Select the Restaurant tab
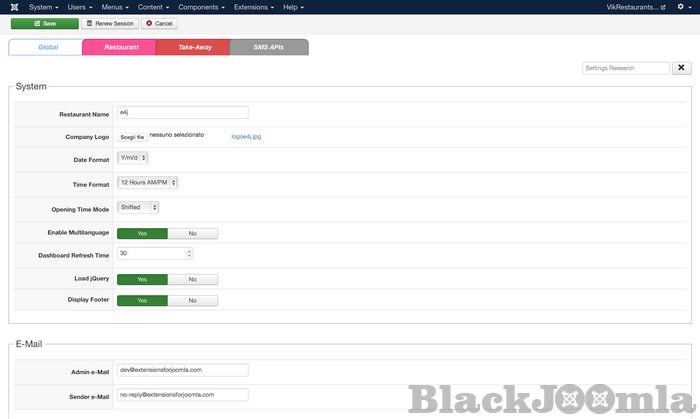700x419 pixels. click(118, 47)
